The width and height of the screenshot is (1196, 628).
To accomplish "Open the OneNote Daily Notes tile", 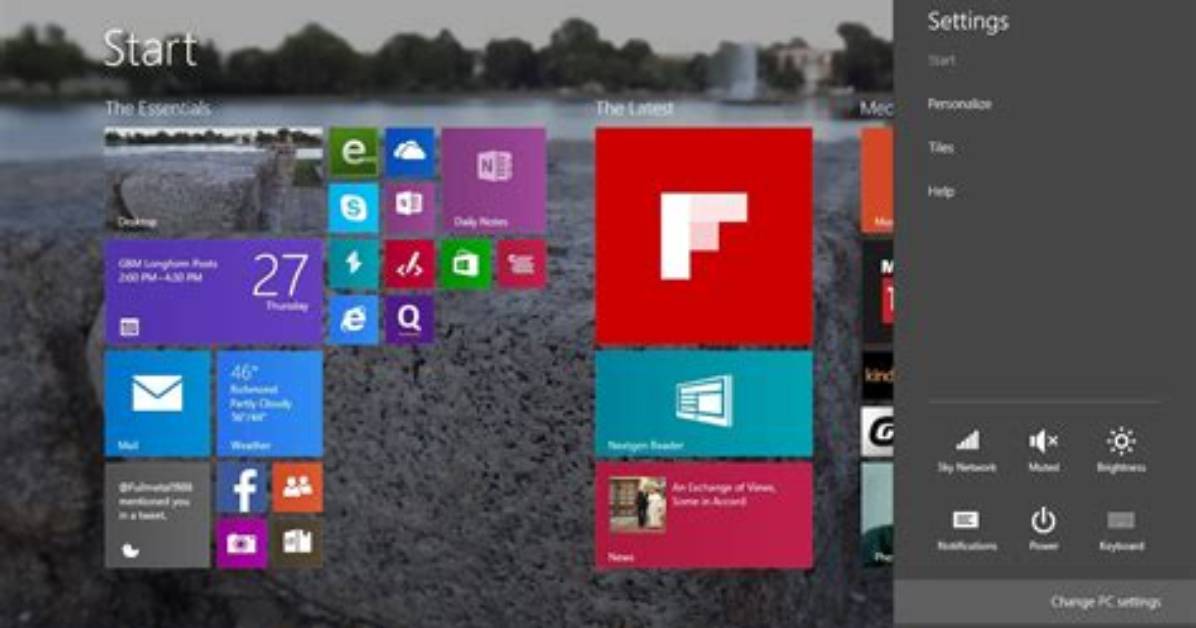I will 494,180.
